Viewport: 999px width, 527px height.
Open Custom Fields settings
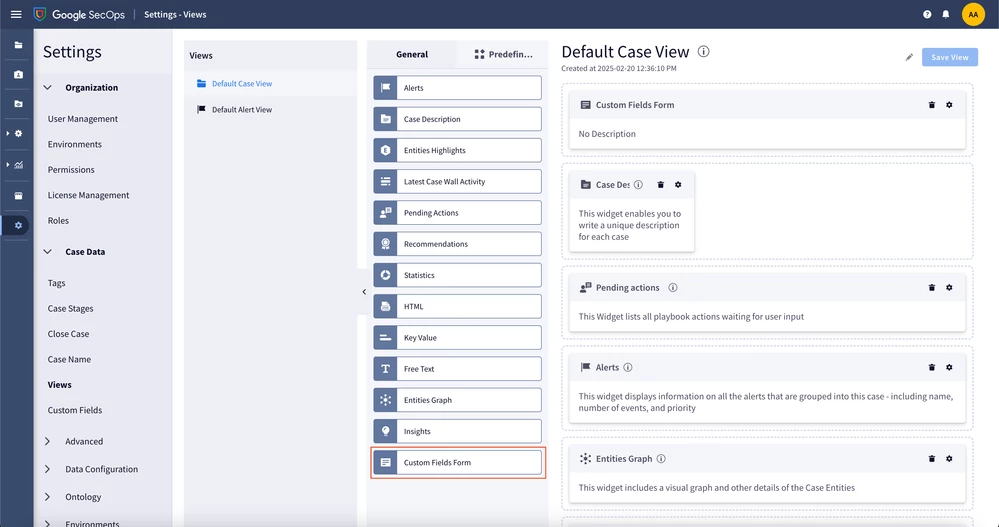click(75, 410)
